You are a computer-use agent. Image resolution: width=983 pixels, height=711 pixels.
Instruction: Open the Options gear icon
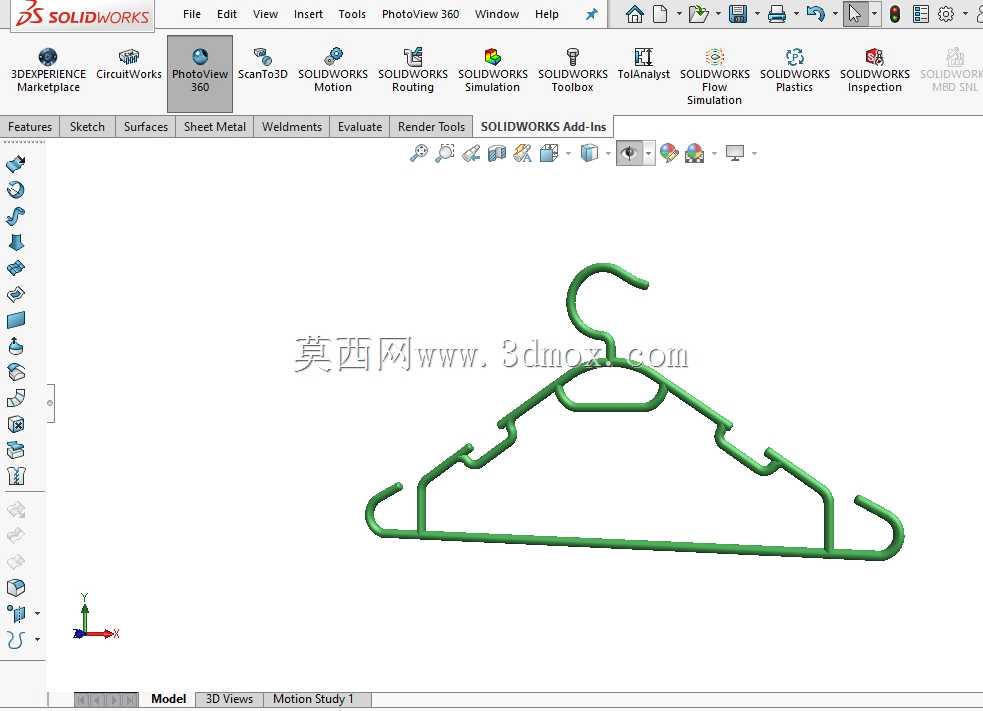coord(946,14)
